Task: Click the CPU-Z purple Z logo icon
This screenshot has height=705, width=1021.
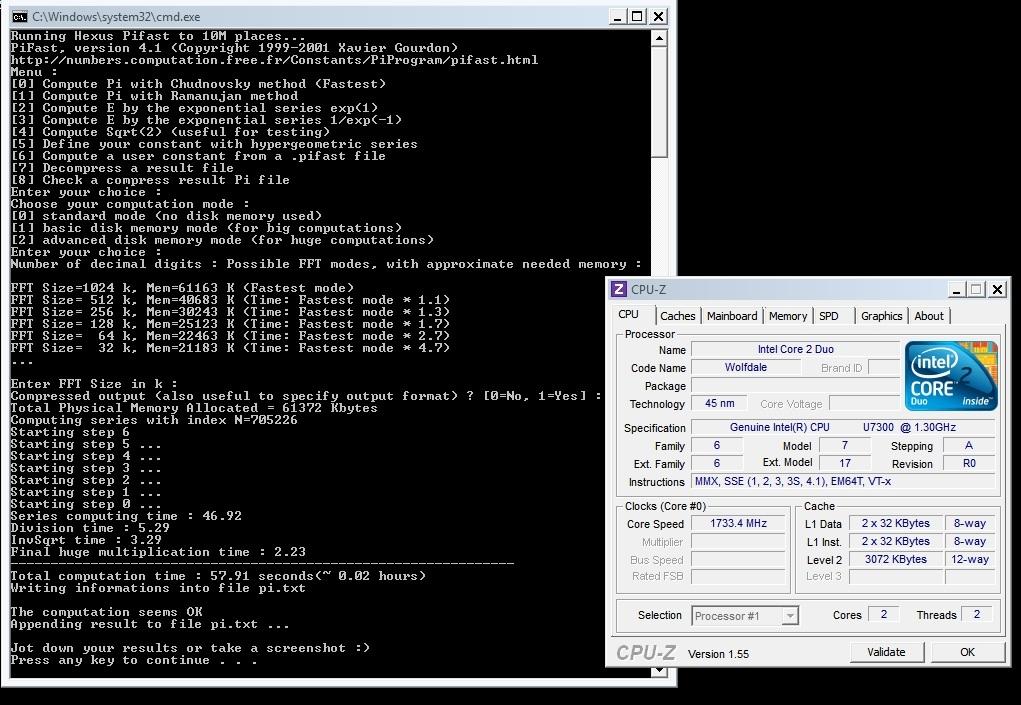Action: [x=619, y=290]
